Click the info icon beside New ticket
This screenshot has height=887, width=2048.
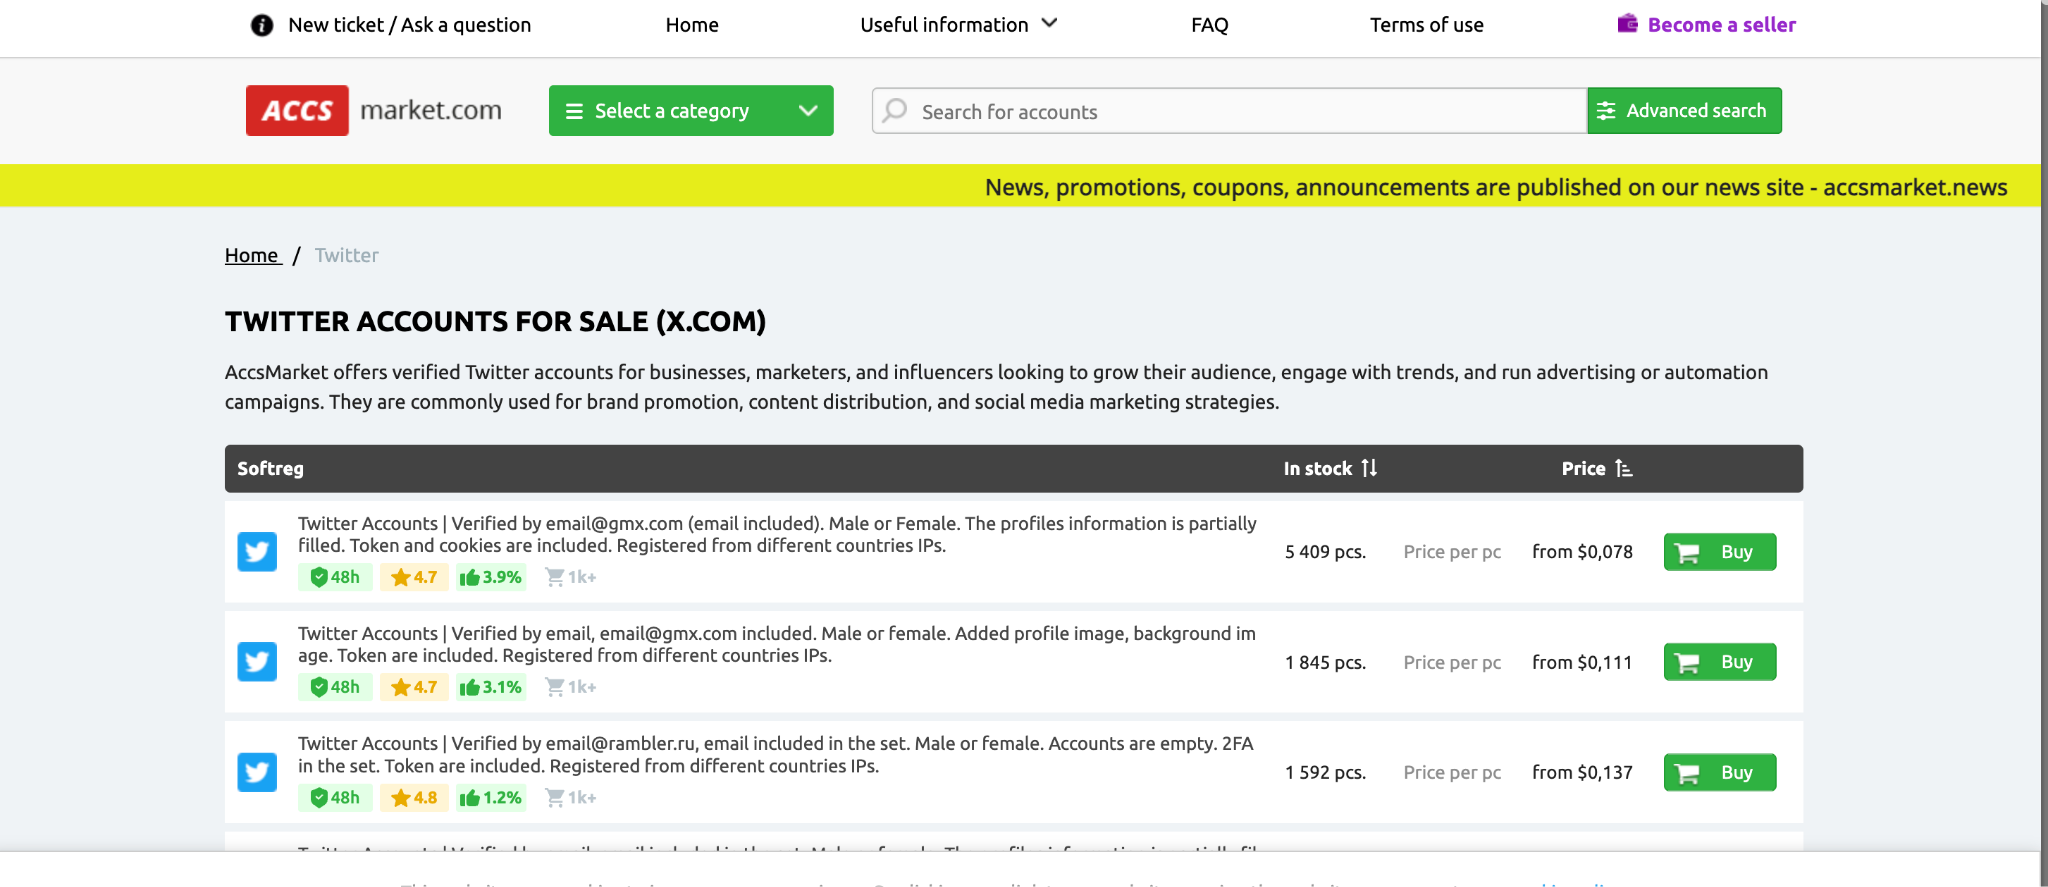(x=262, y=25)
